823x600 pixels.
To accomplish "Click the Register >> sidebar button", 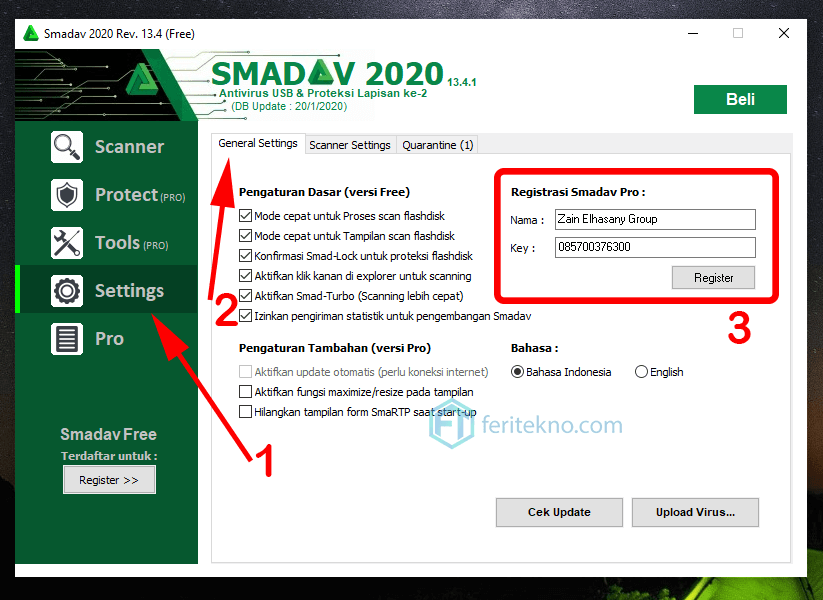I will (x=109, y=480).
